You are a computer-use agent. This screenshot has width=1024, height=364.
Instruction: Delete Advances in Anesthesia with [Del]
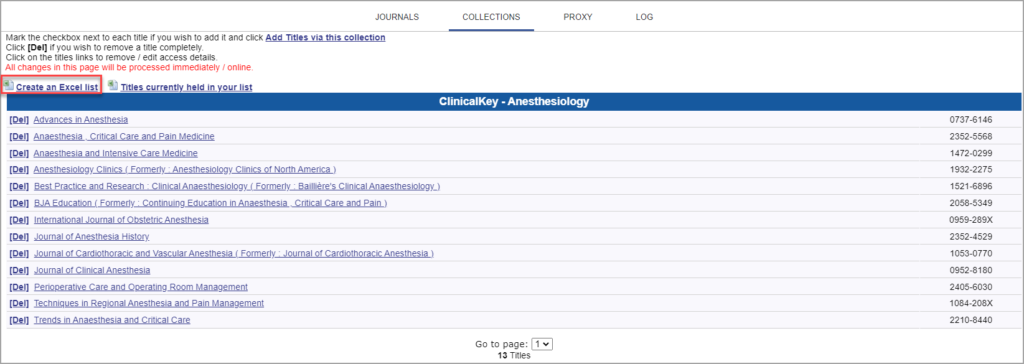[x=20, y=120]
